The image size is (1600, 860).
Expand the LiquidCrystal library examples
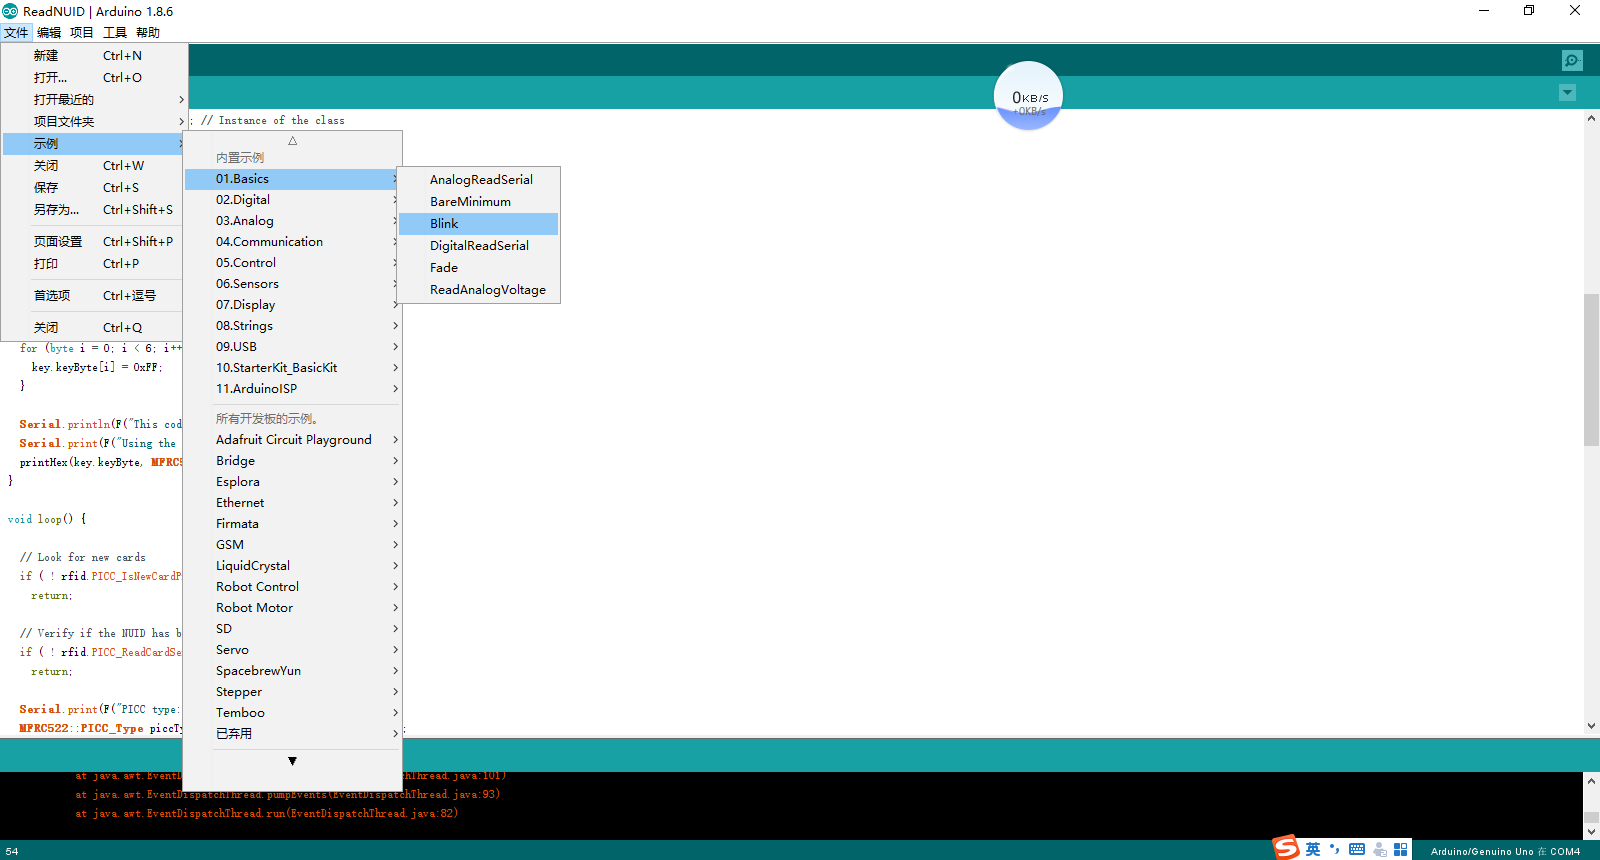(293, 566)
